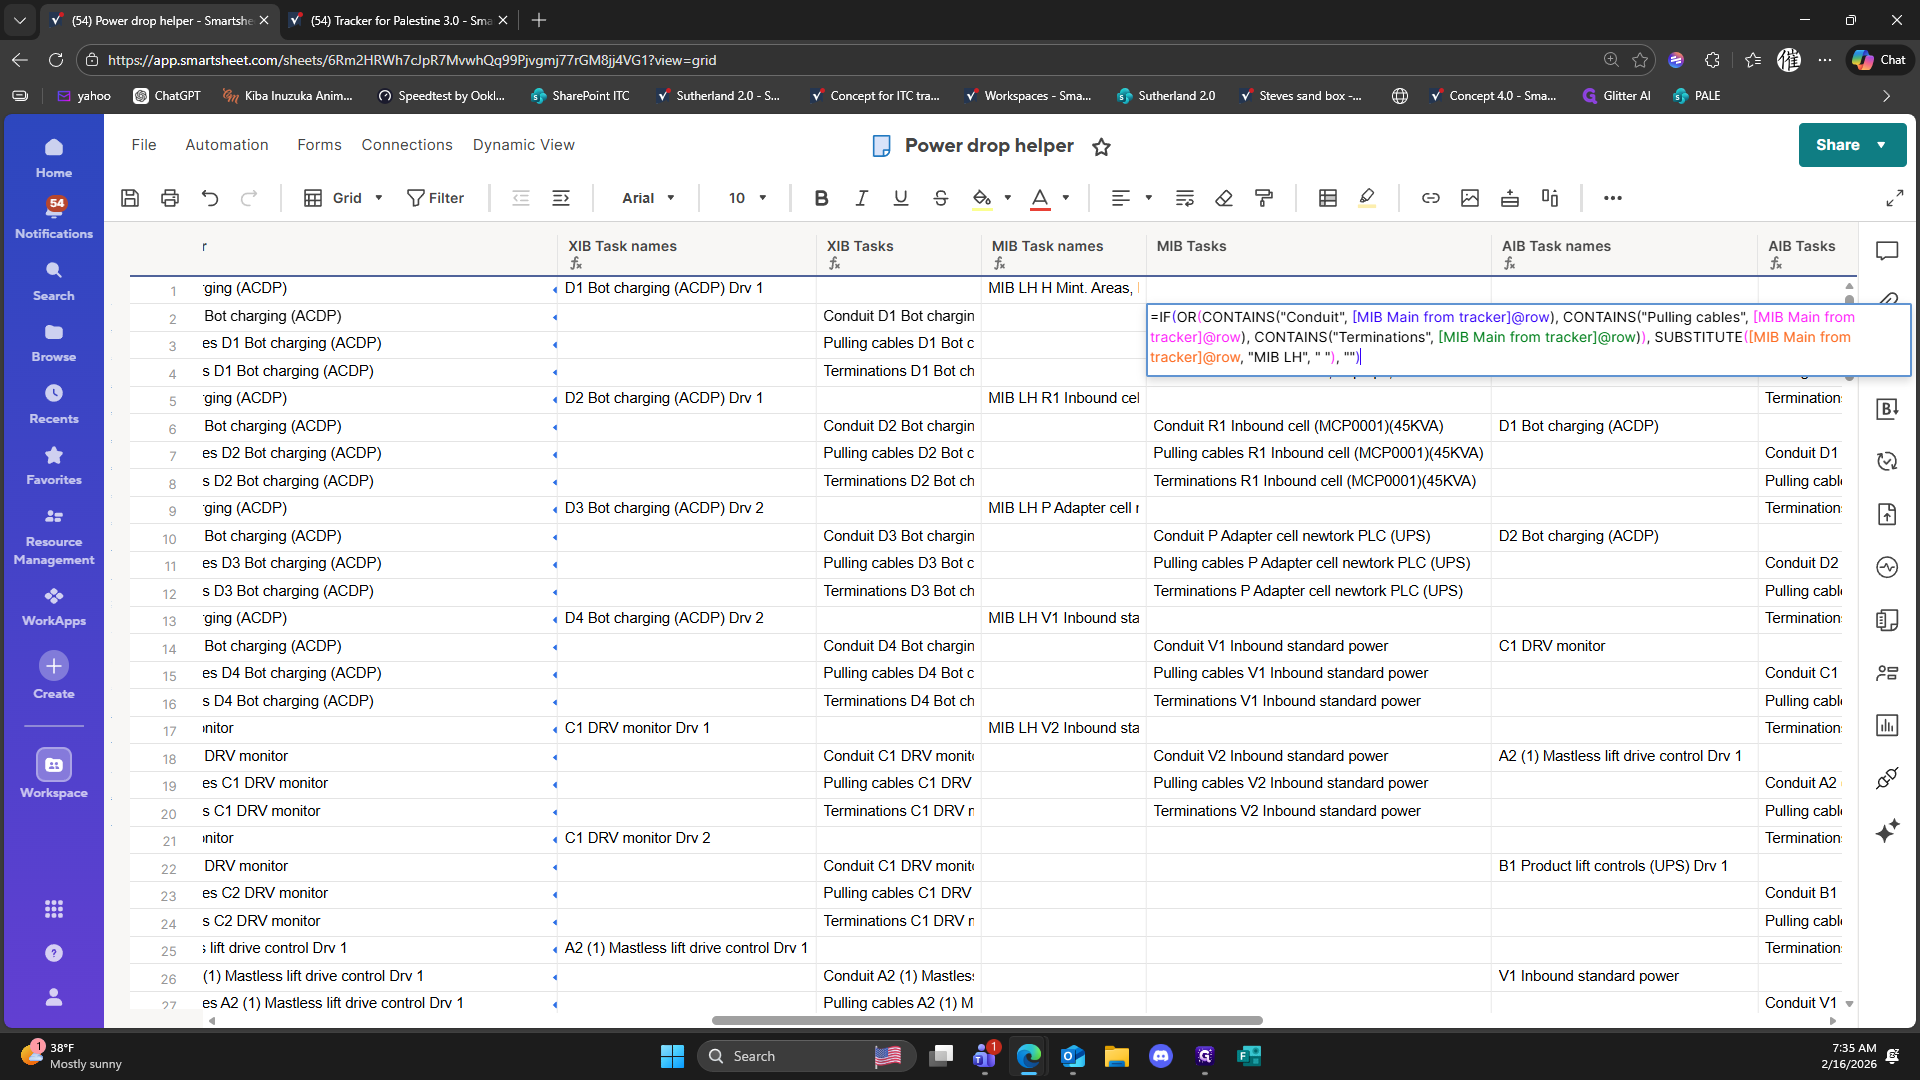
Task: Click the Filter button
Action: point(435,198)
